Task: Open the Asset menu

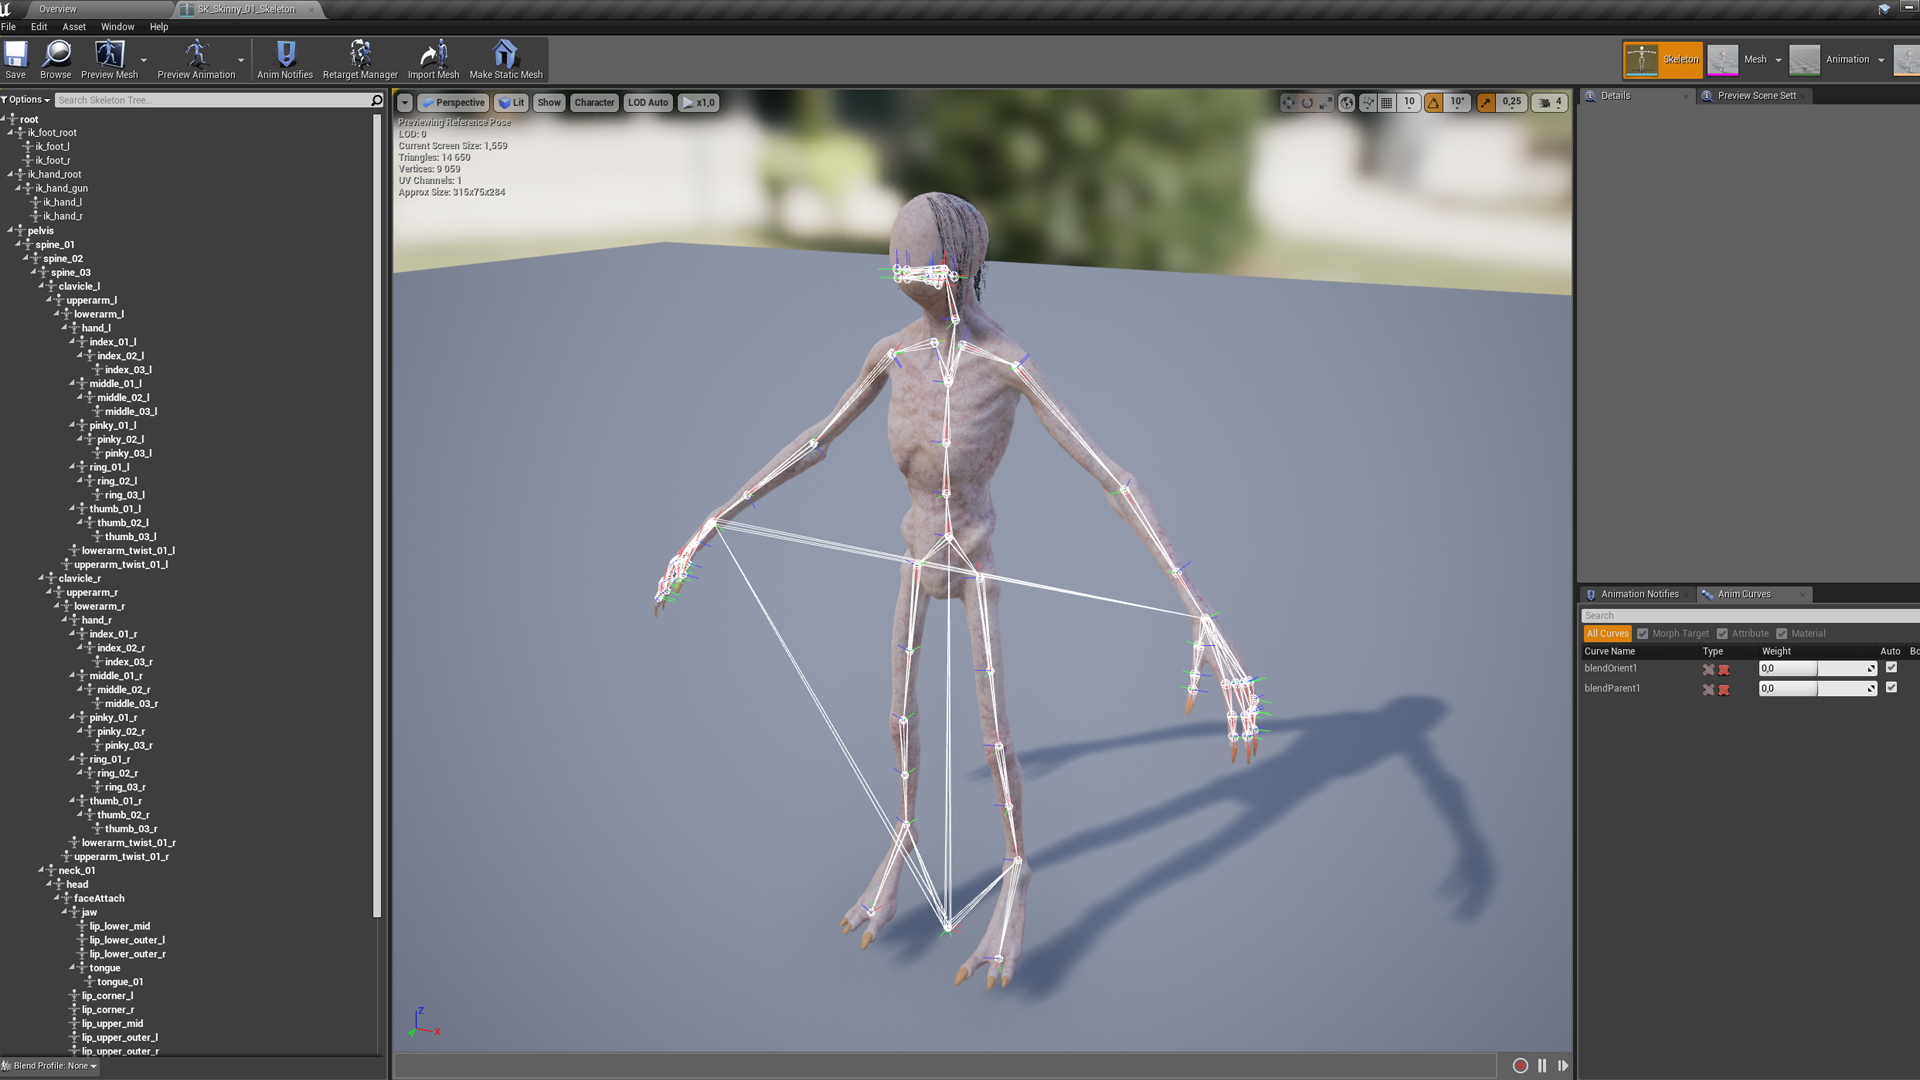Action: [x=74, y=27]
